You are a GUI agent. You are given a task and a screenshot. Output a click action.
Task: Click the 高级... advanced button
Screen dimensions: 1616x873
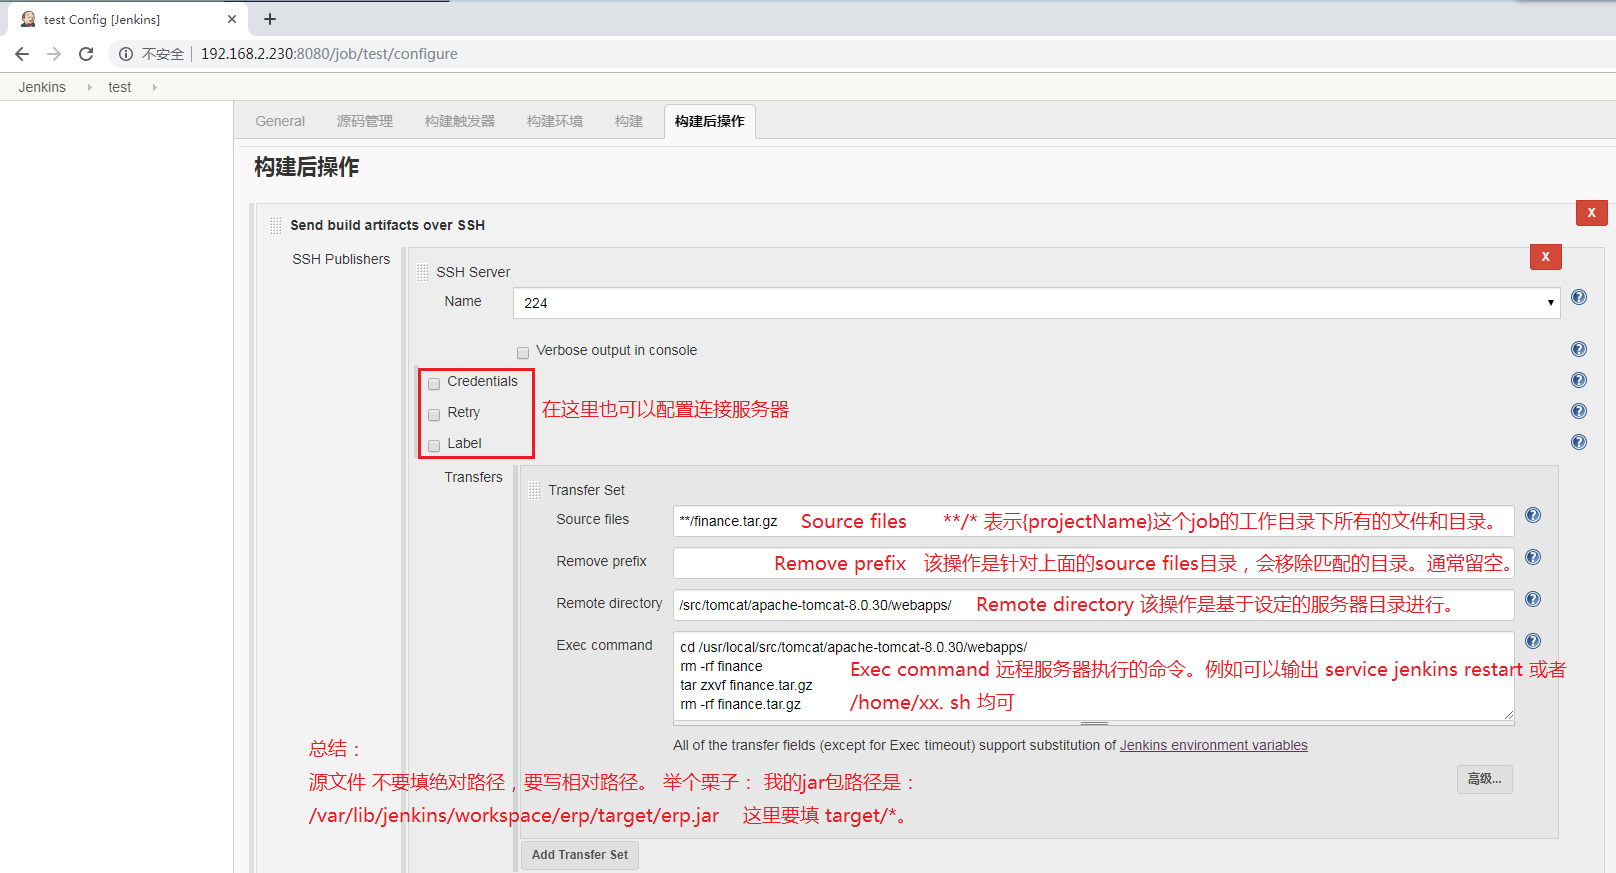(x=1485, y=779)
